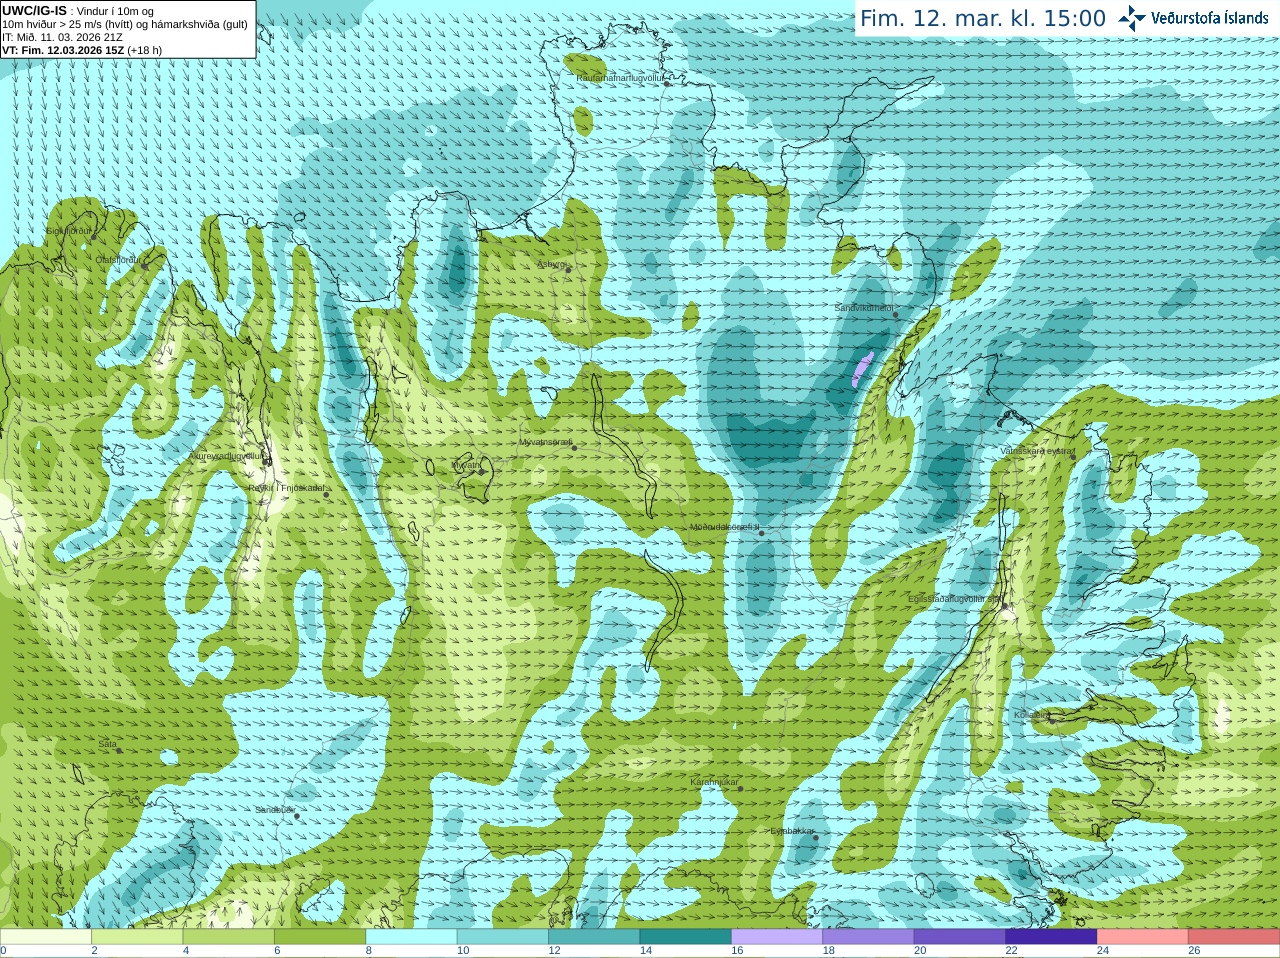Select the 24–26 m/s pink legend swatch
The width and height of the screenshot is (1280, 958).
(x=1143, y=937)
